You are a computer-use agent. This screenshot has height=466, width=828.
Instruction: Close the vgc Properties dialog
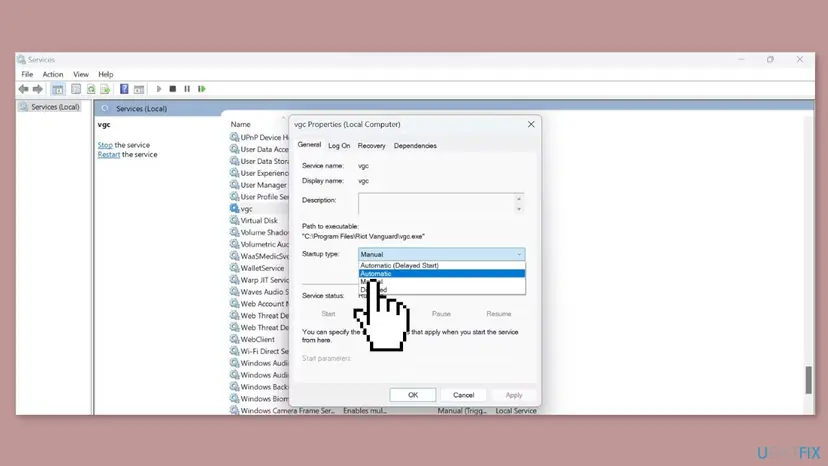pos(531,124)
